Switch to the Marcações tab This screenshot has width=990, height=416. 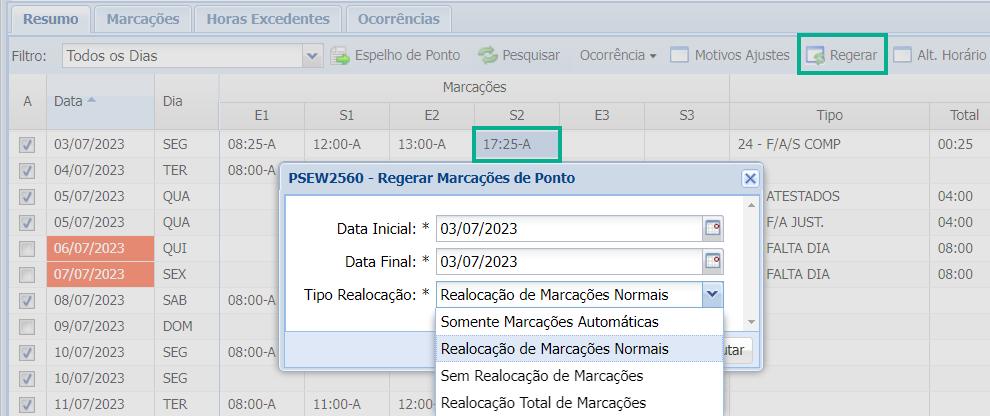pos(143,19)
